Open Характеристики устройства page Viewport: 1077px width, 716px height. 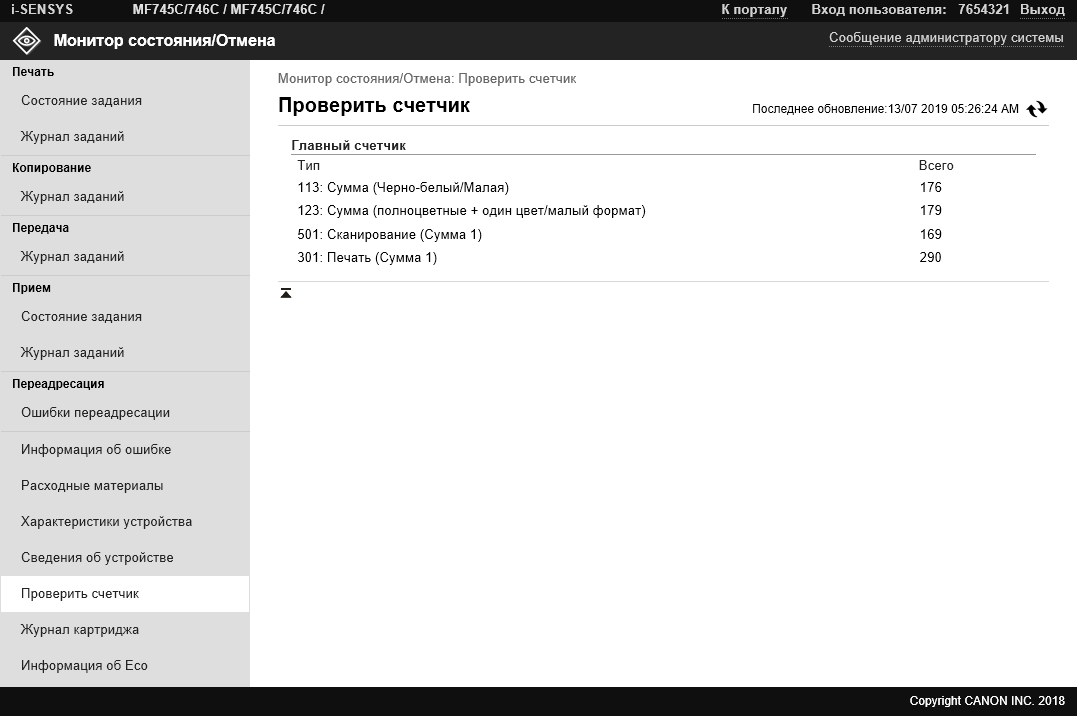click(x=106, y=522)
